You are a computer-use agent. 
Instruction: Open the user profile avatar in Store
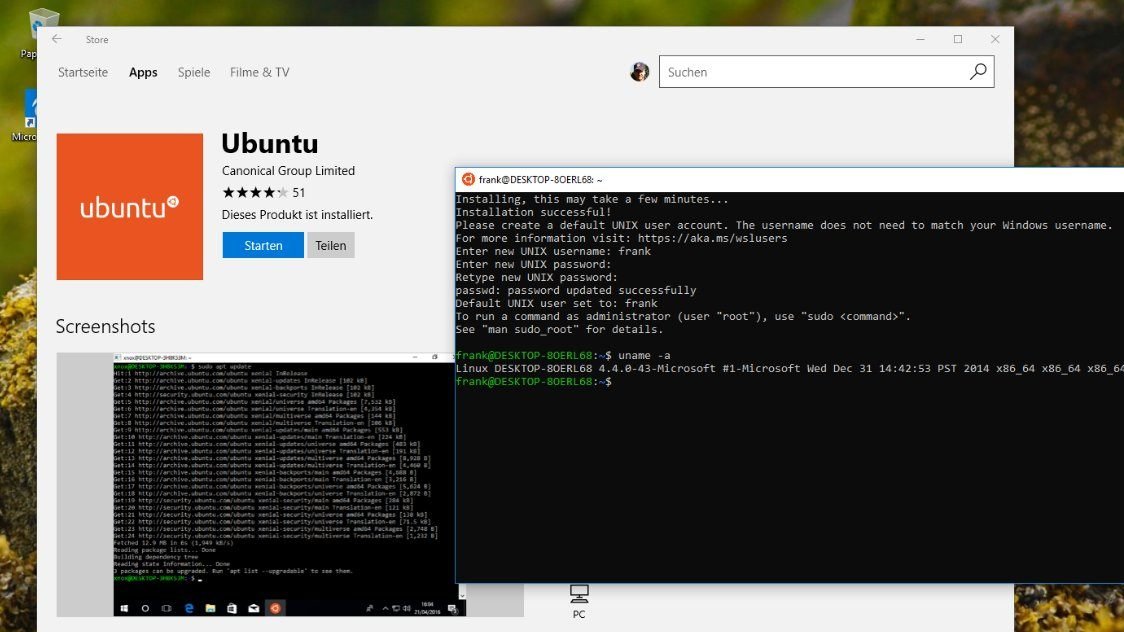click(x=639, y=72)
